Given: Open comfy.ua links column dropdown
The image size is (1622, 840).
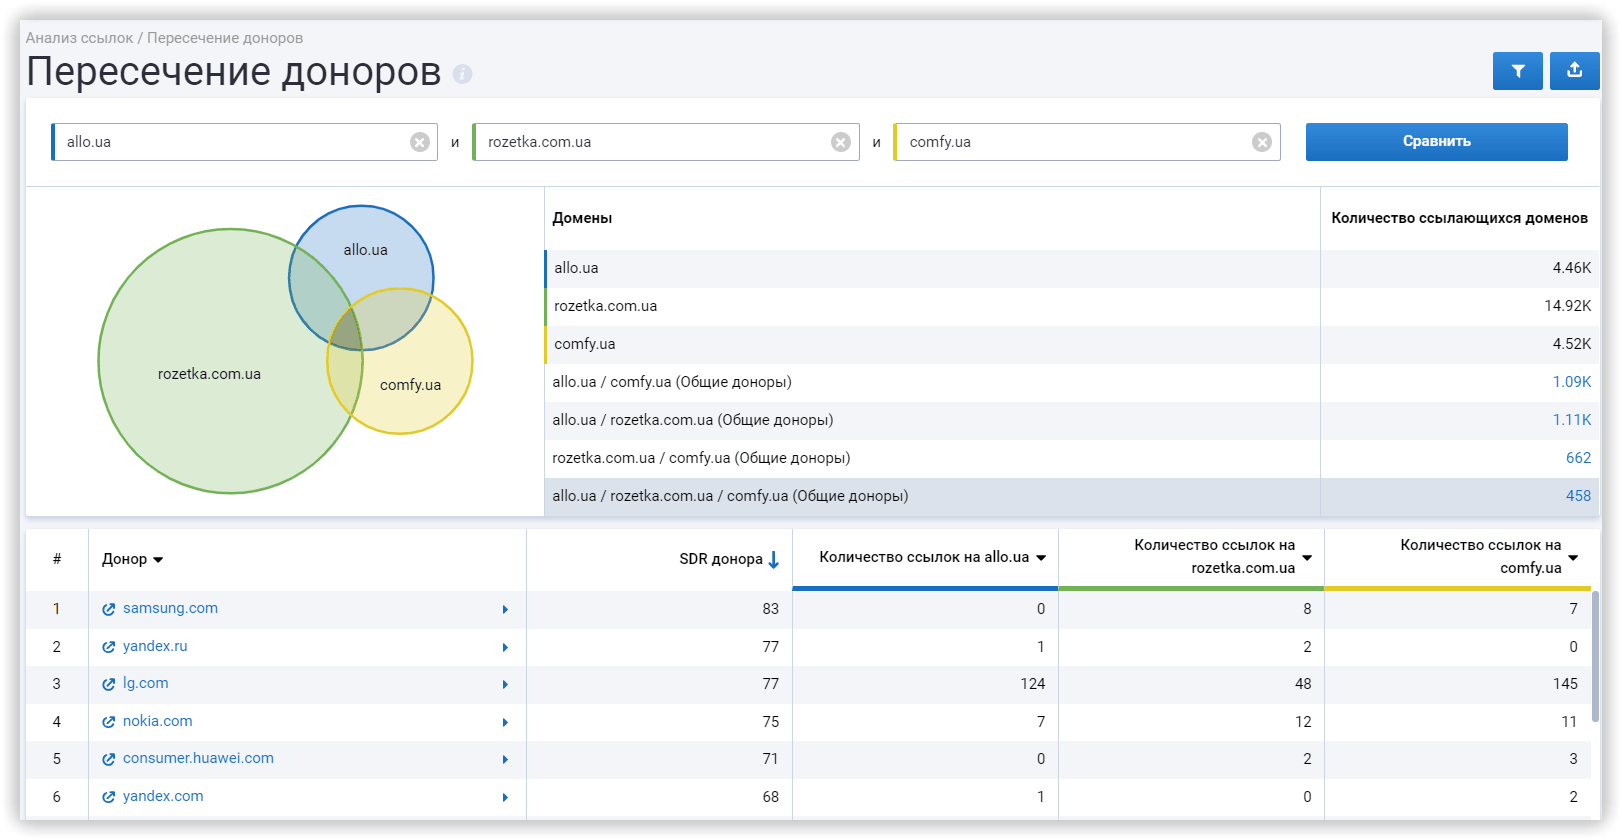Looking at the screenshot, I should coord(1573,558).
